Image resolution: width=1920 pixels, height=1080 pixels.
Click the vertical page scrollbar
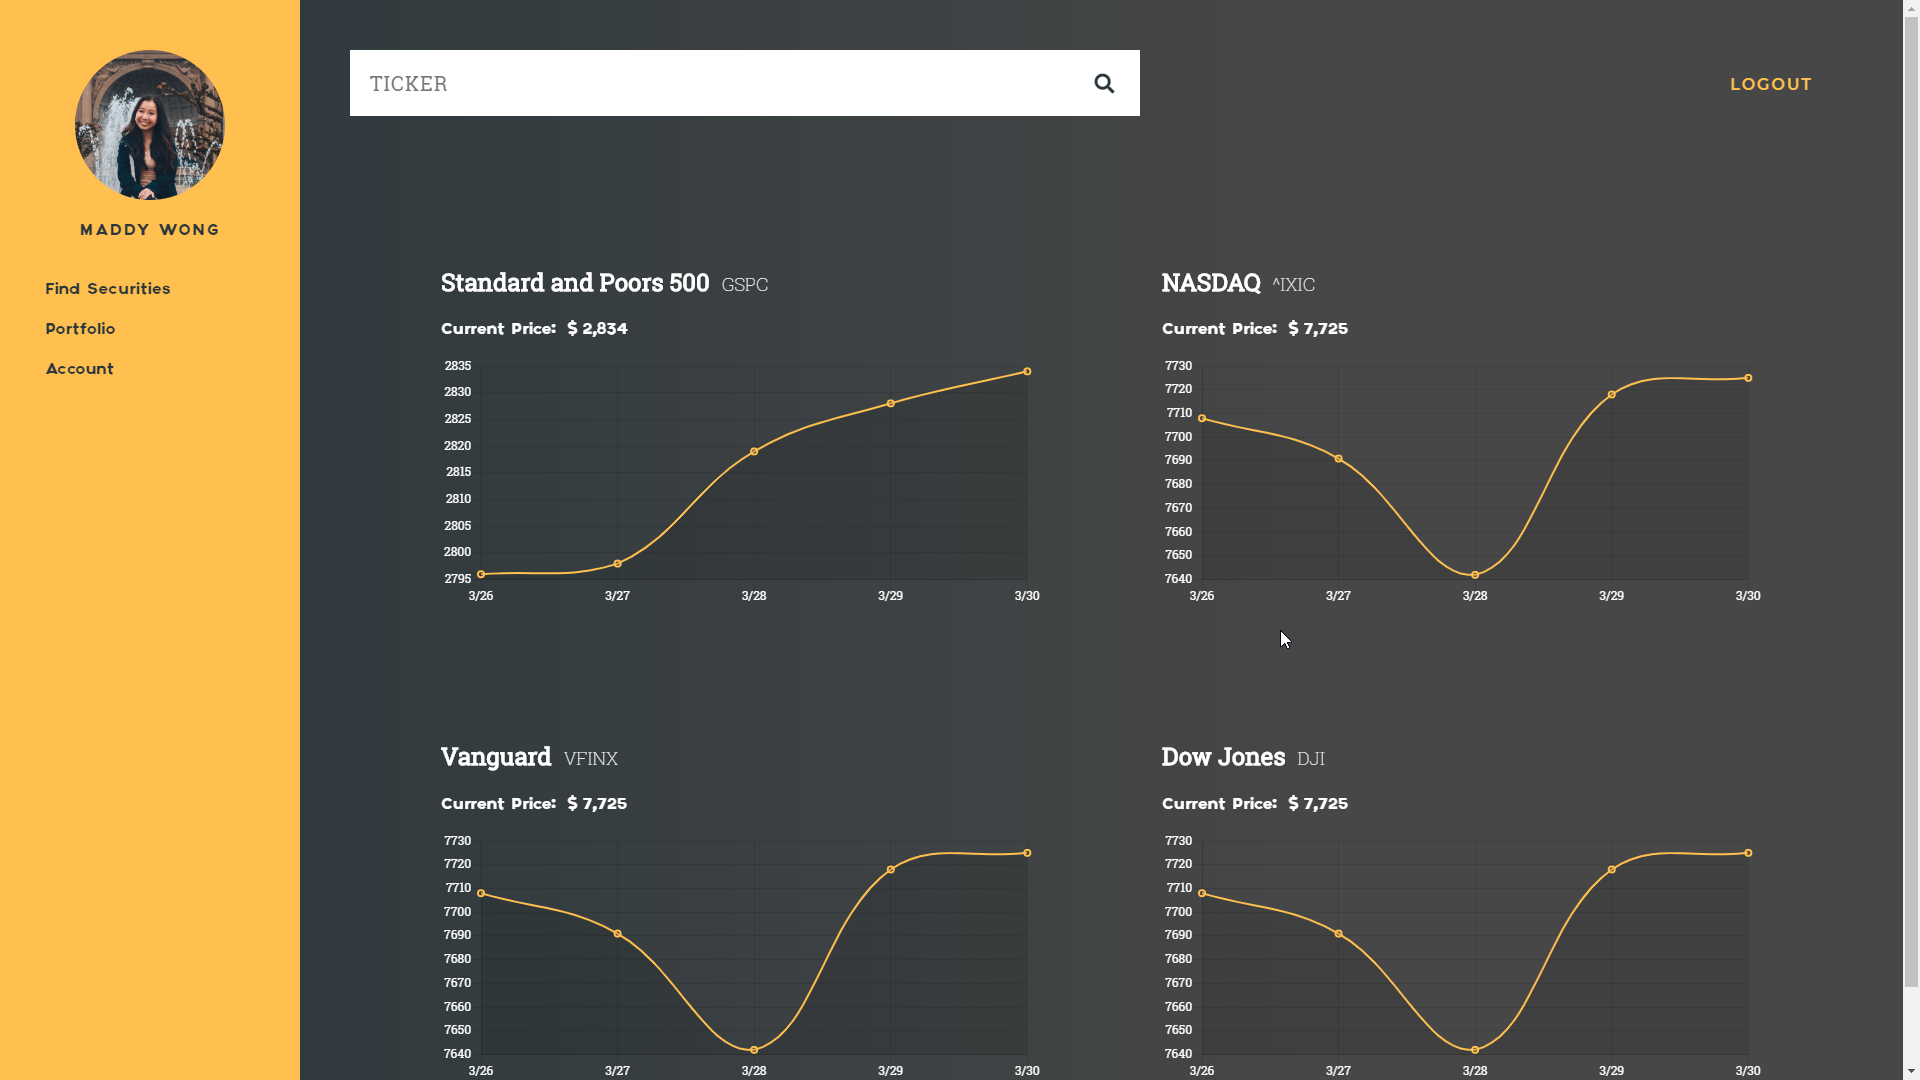(x=1911, y=500)
